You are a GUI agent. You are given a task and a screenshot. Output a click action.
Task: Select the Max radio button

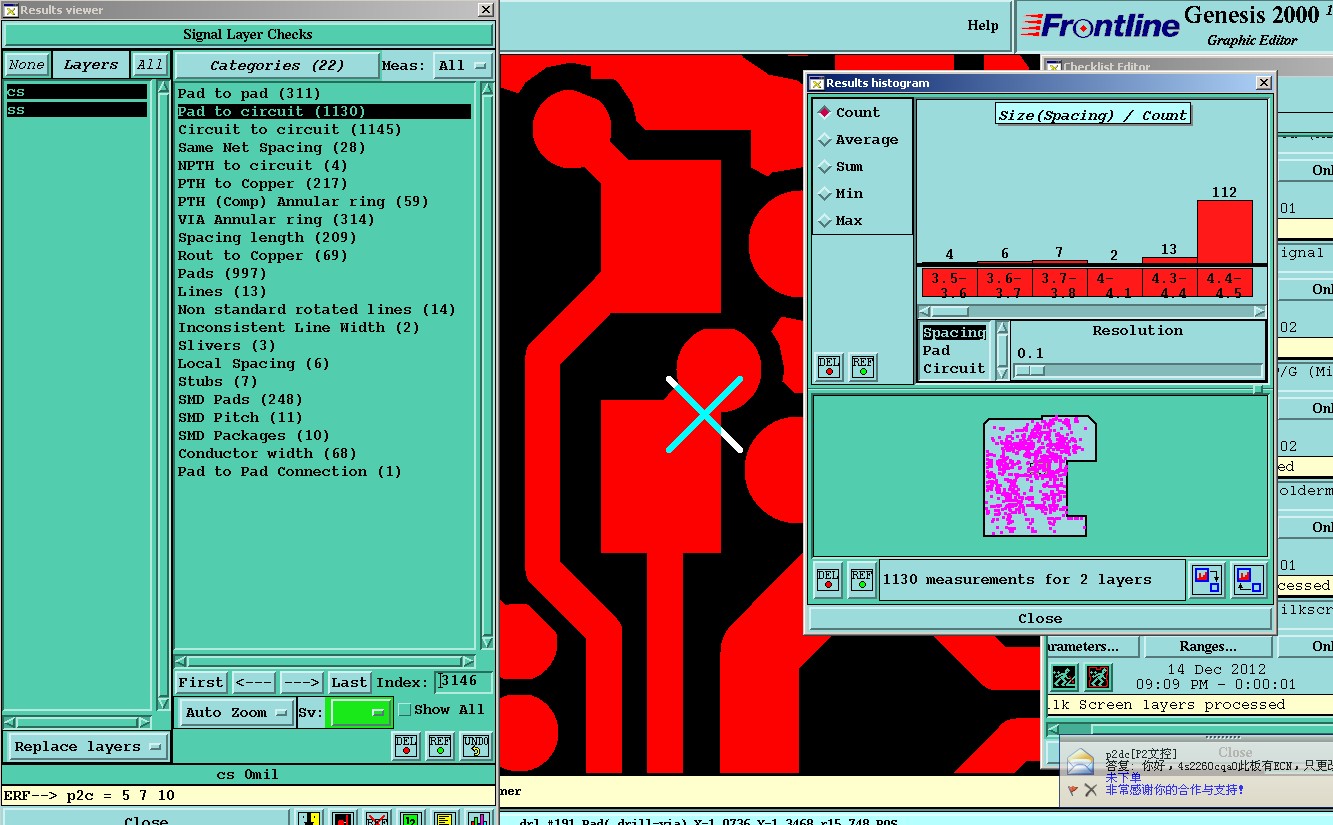[x=824, y=221]
